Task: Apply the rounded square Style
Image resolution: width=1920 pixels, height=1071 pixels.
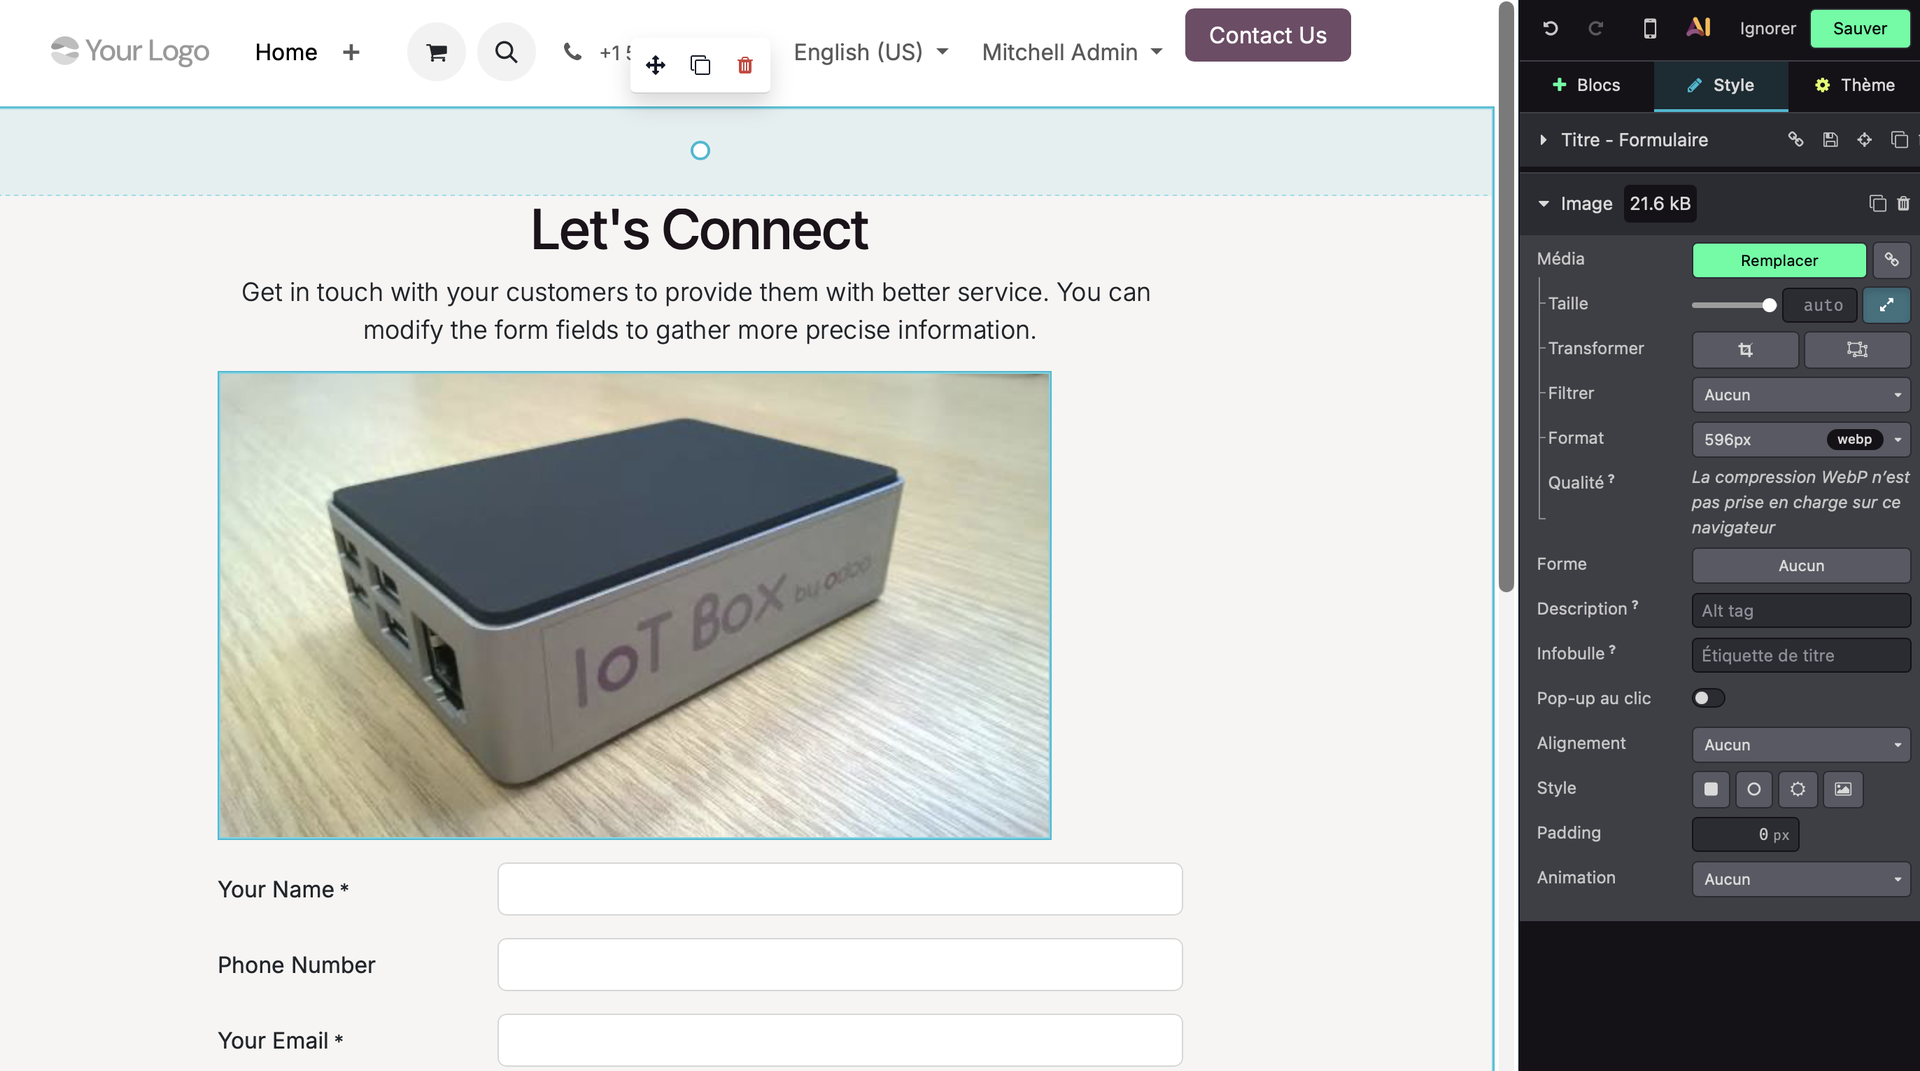Action: click(1711, 789)
